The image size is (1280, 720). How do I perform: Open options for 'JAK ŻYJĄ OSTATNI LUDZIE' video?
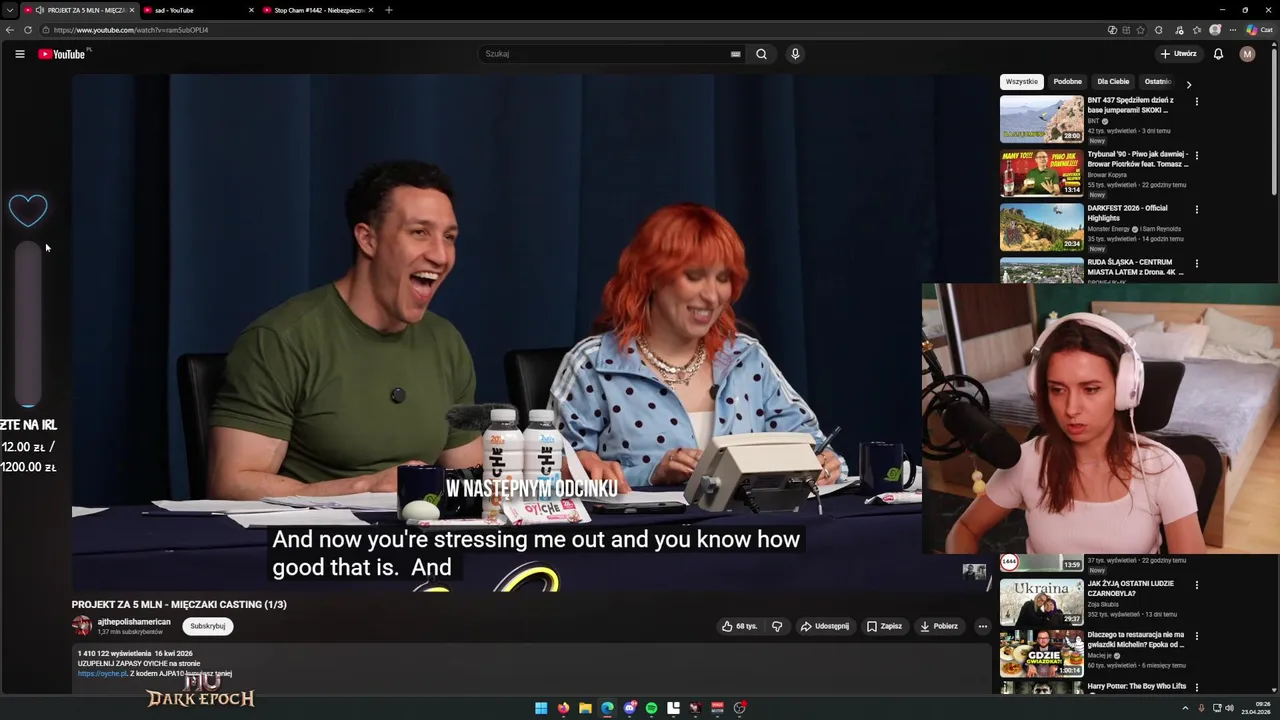pyautogui.click(x=1196, y=585)
